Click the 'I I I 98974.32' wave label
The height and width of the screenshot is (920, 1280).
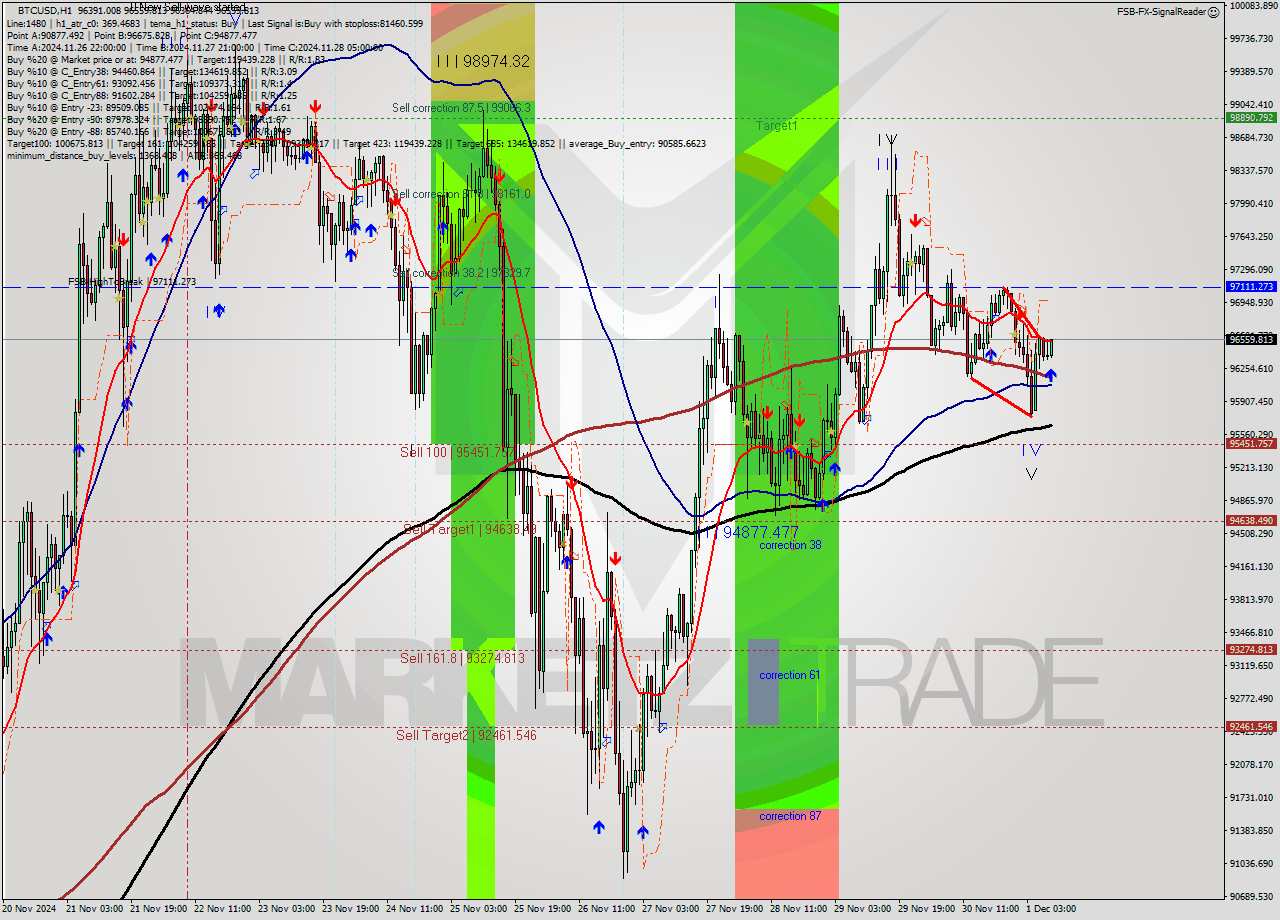(x=482, y=61)
